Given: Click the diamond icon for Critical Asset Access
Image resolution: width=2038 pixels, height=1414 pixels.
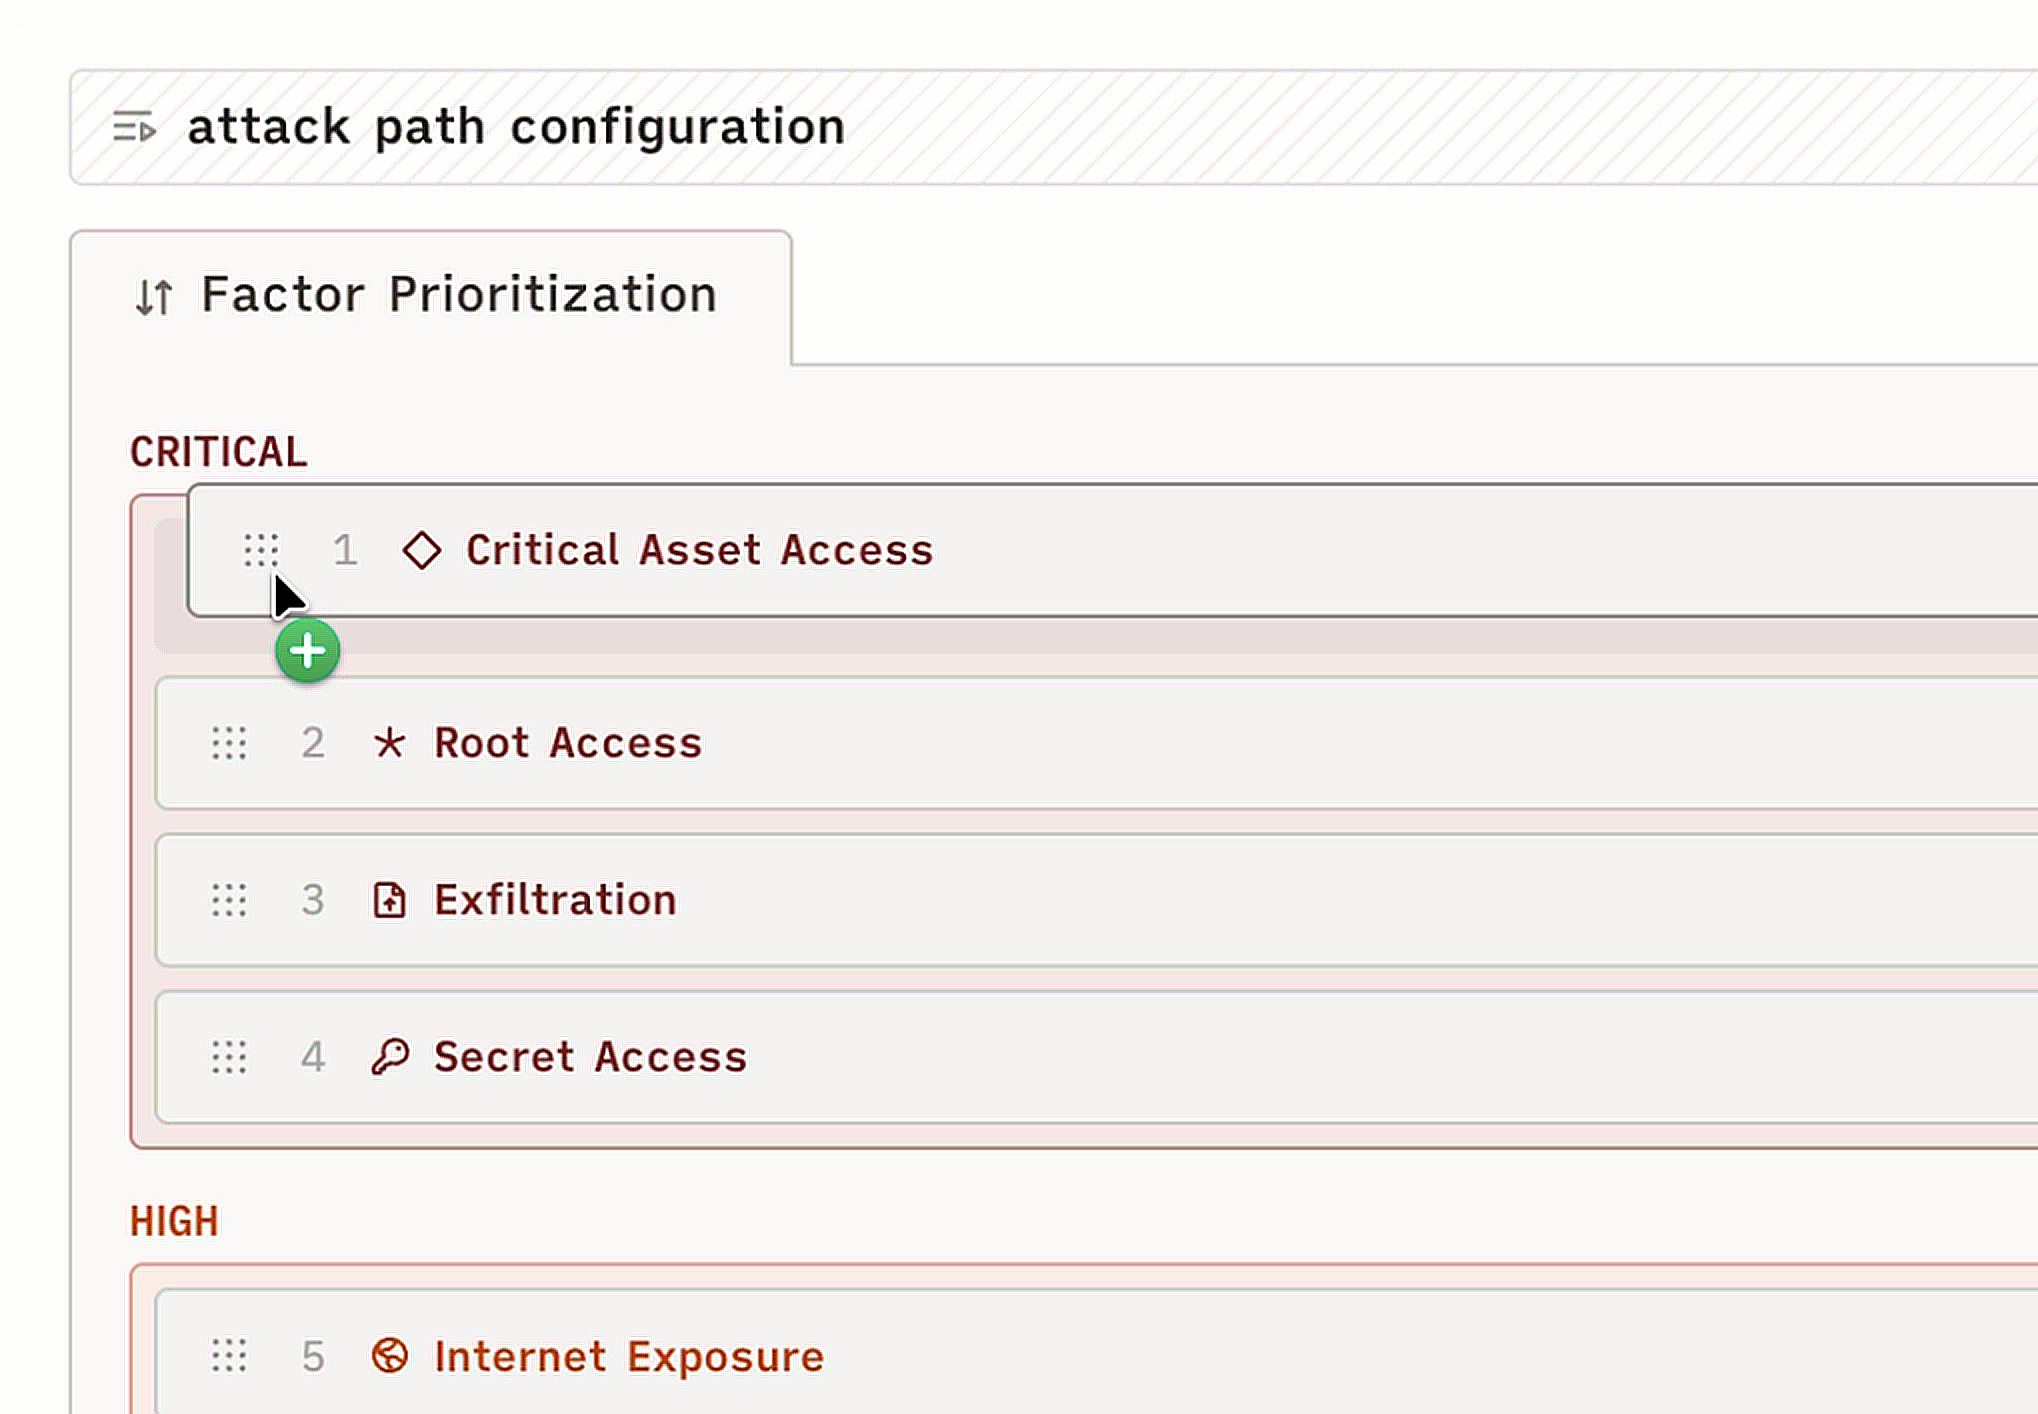Looking at the screenshot, I should pyautogui.click(x=421, y=550).
